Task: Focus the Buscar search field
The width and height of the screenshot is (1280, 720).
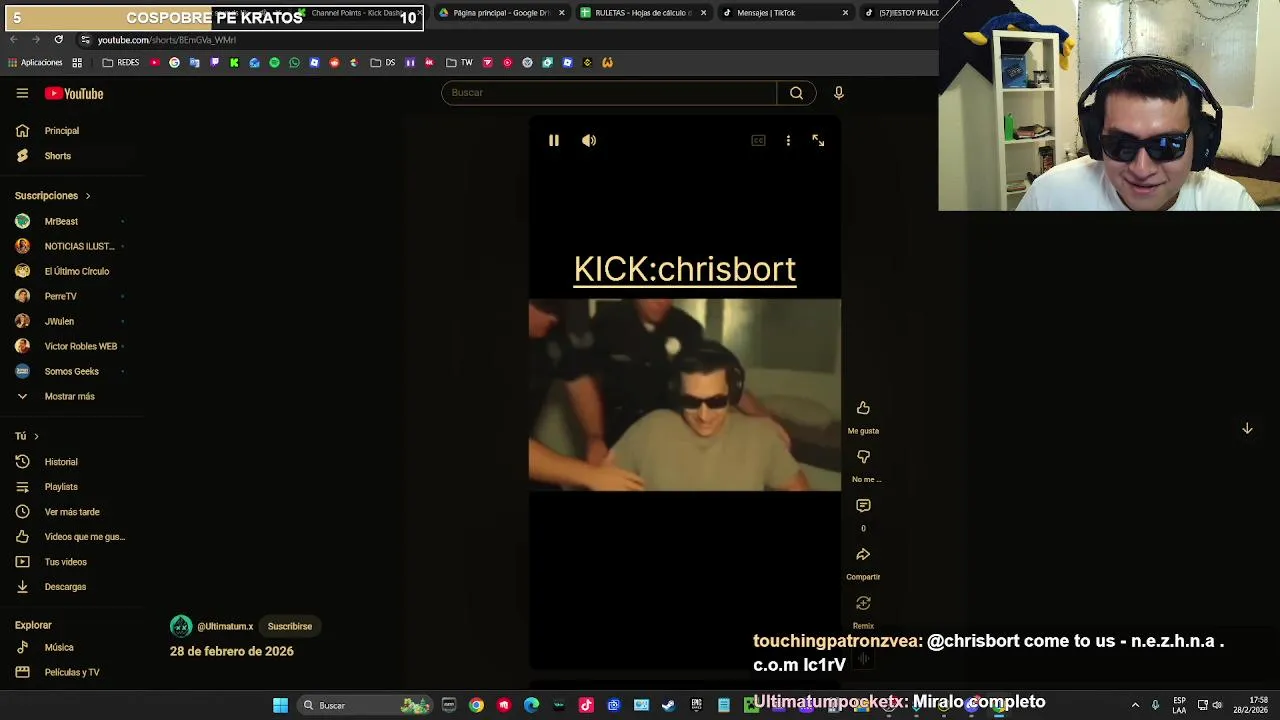Action: pyautogui.click(x=608, y=93)
